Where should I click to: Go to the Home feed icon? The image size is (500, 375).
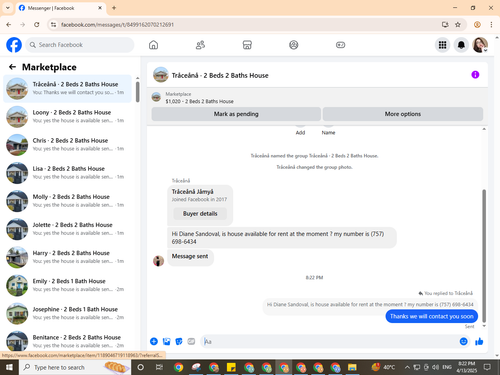pyautogui.click(x=153, y=45)
